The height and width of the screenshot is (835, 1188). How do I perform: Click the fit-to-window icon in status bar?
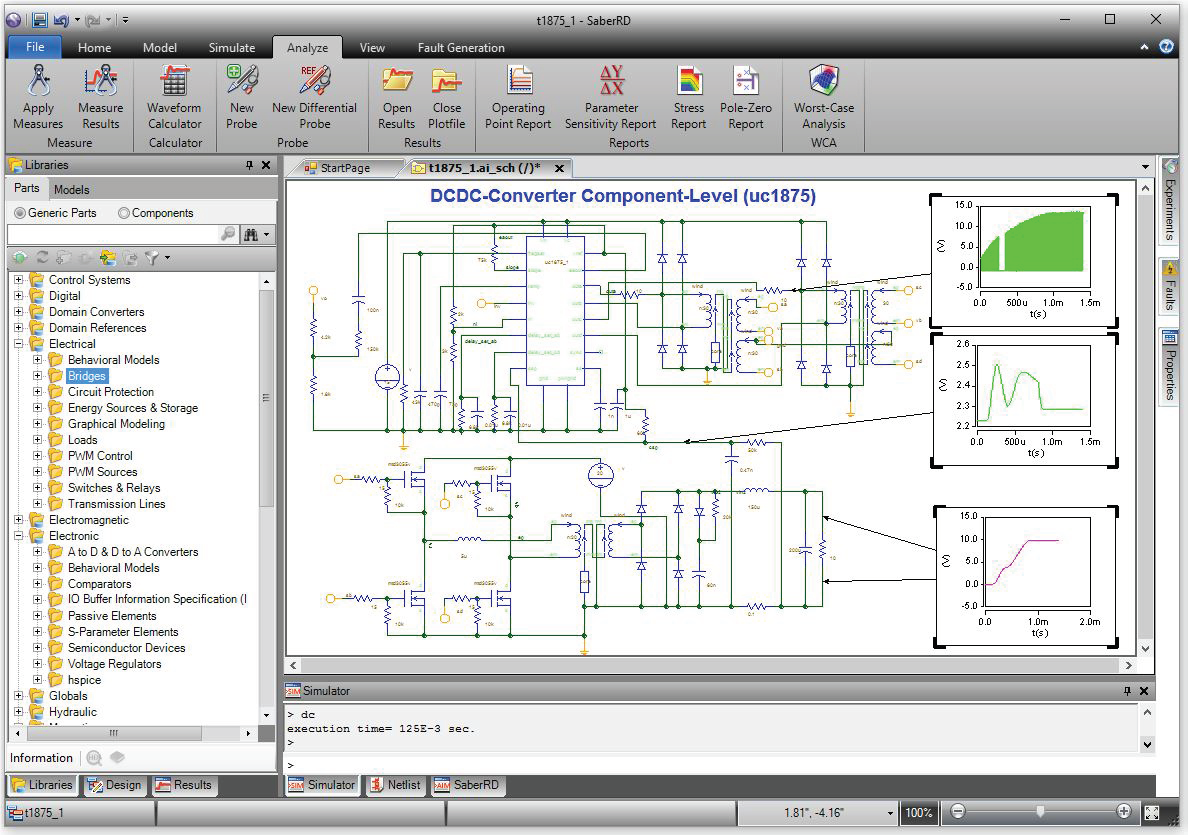coord(1152,813)
